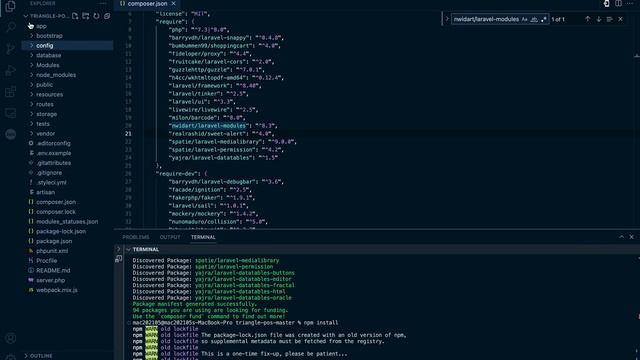Expand the resources folder
Screen dimensions: 640x360
[x=49, y=95]
